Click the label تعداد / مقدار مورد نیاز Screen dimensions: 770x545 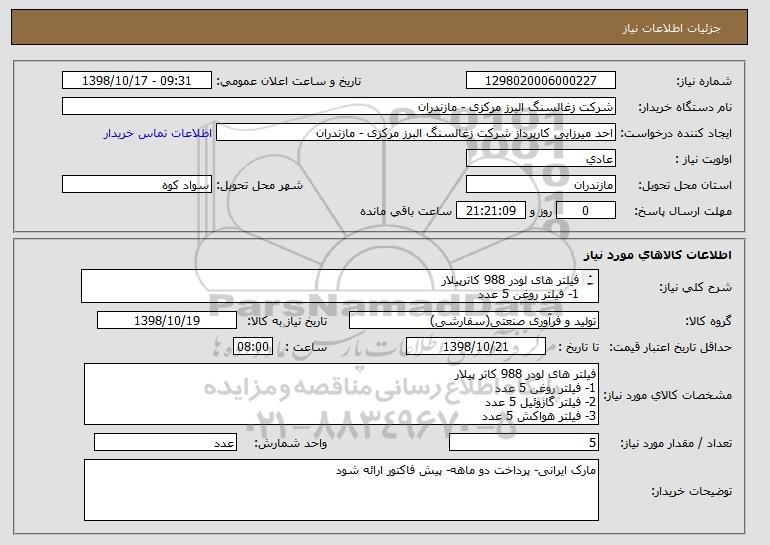tap(676, 443)
